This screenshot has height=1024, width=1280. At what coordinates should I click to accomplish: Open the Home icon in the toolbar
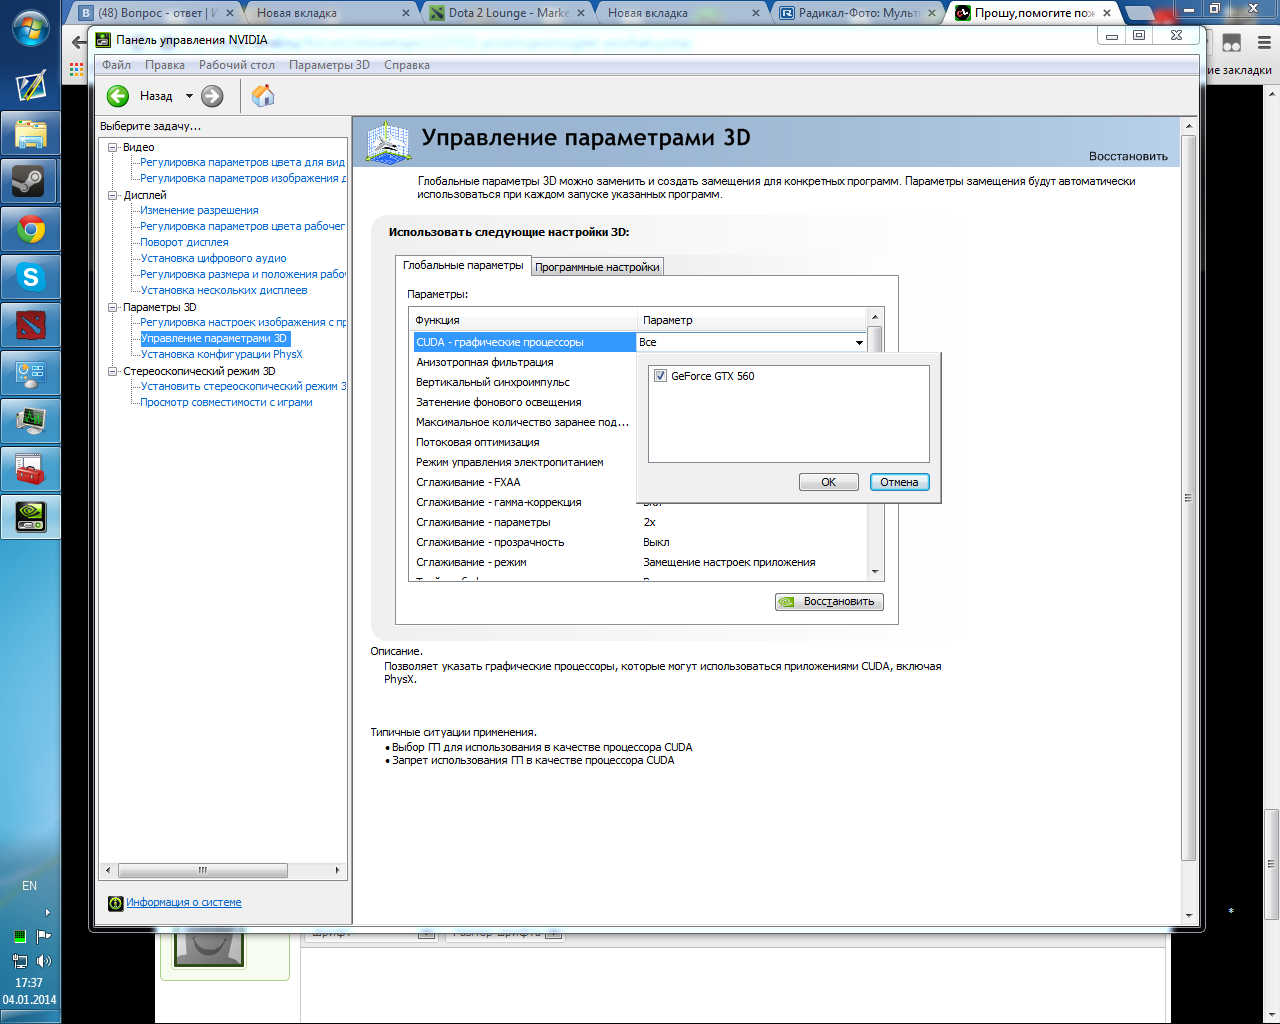263,96
